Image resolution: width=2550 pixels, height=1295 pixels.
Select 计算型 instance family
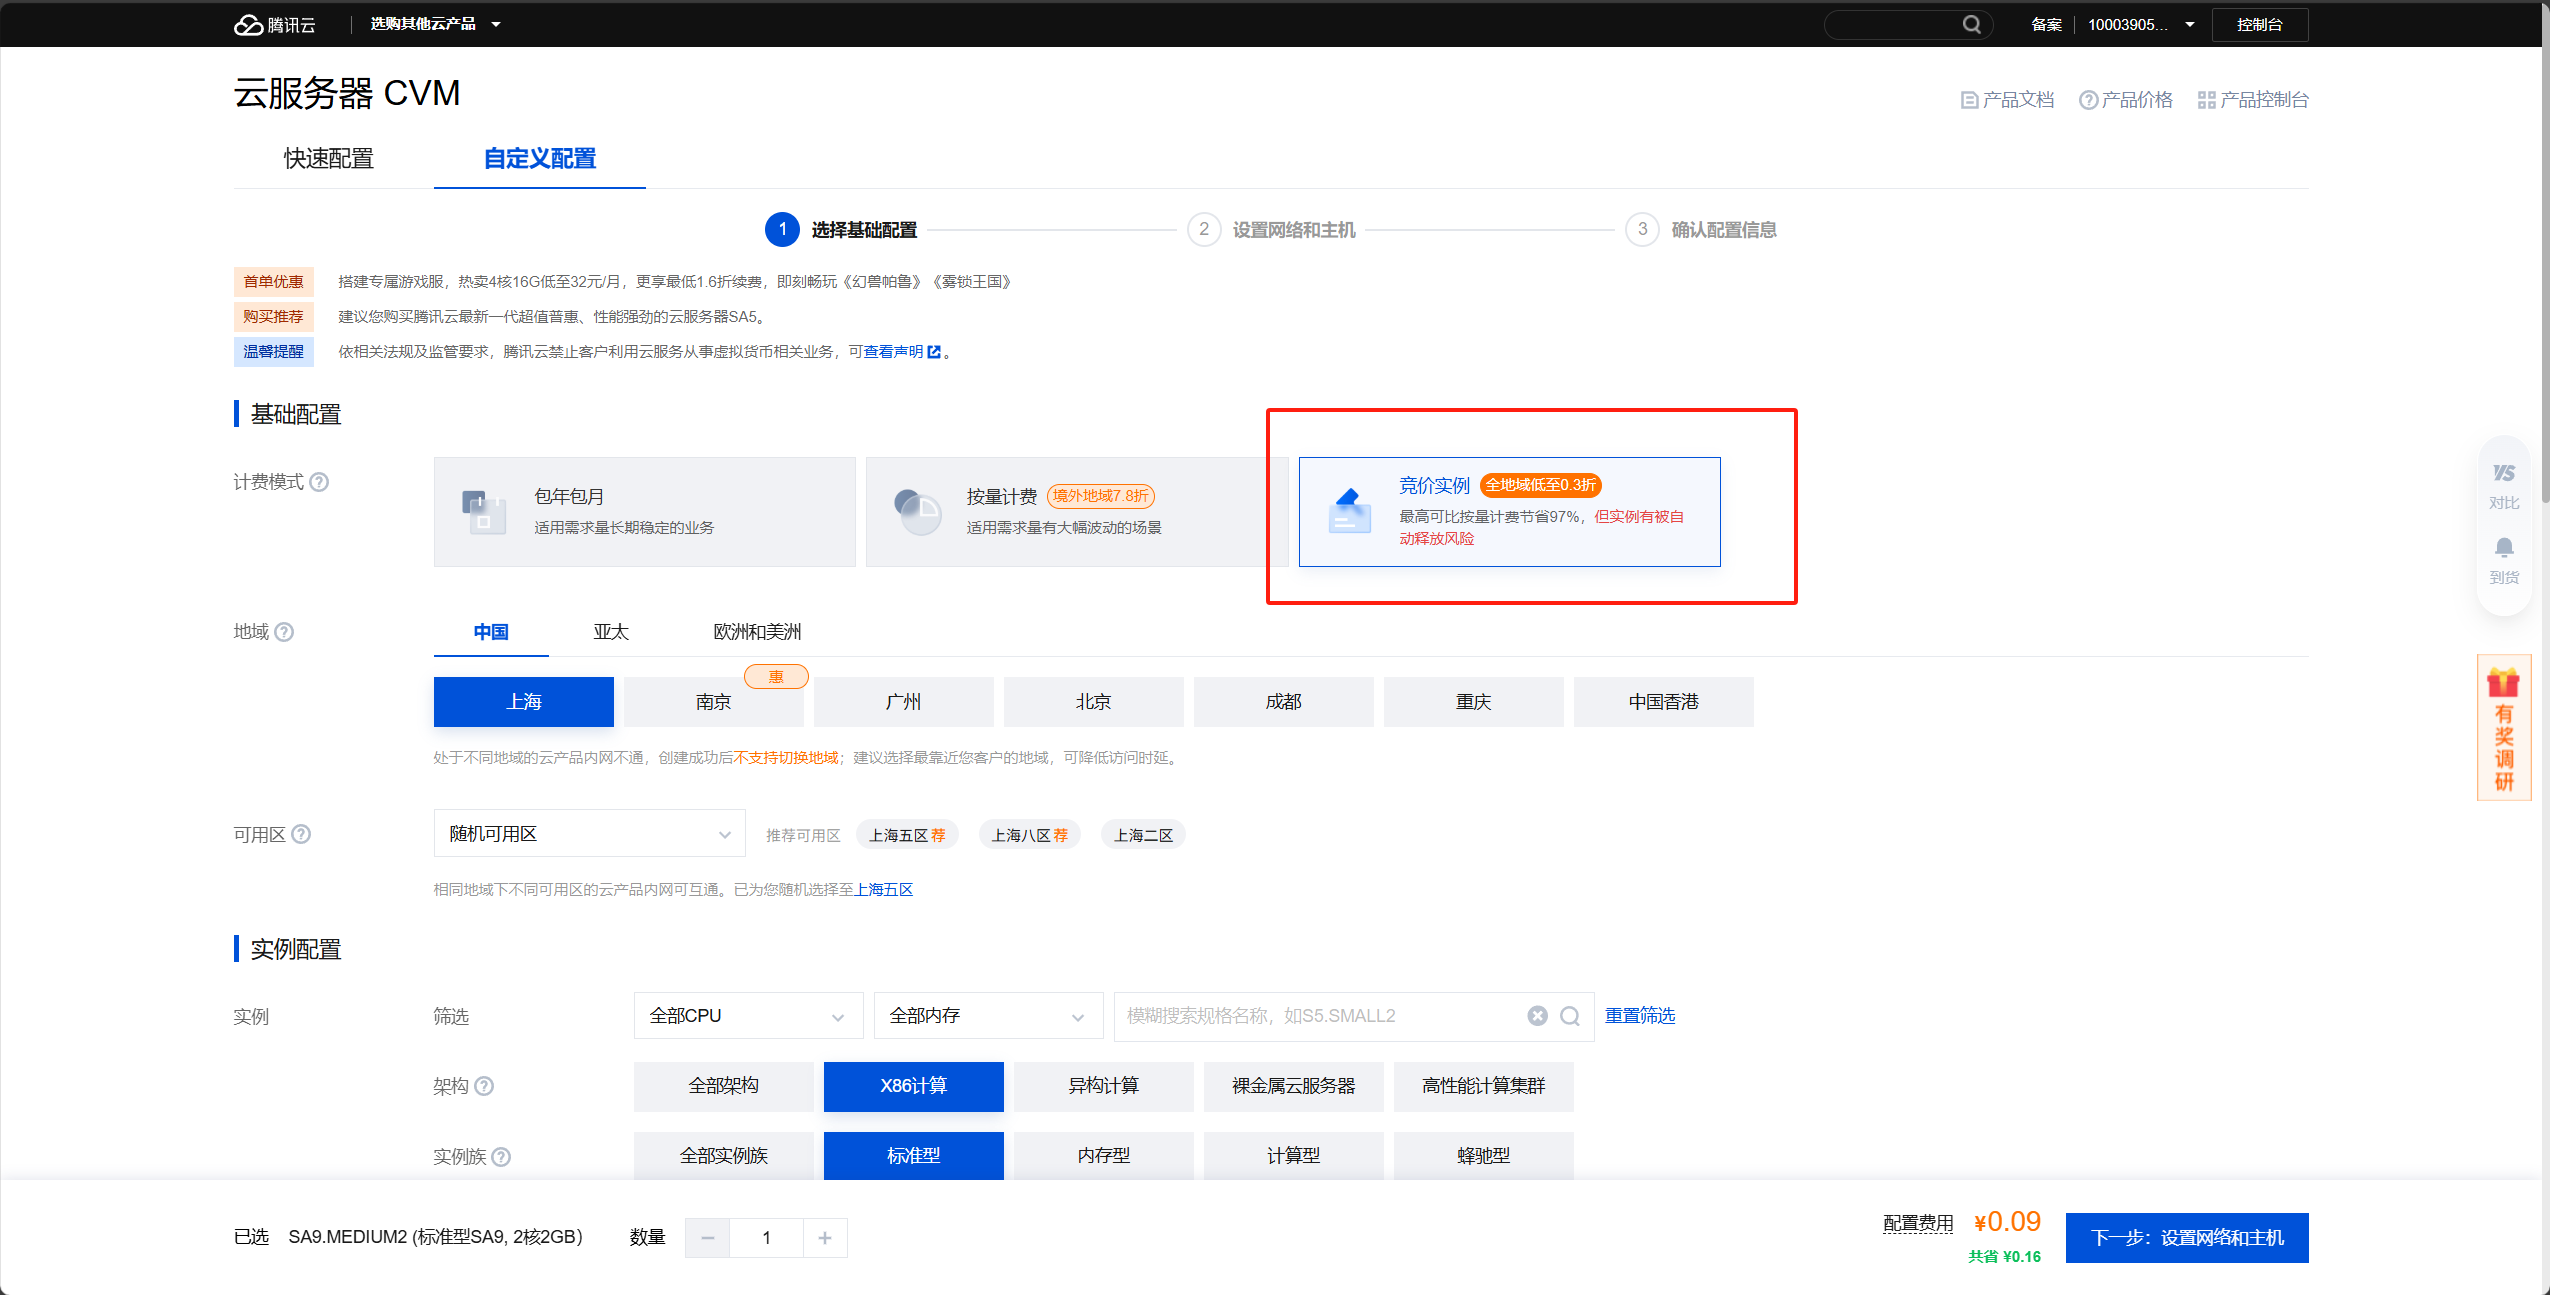tap(1294, 1156)
